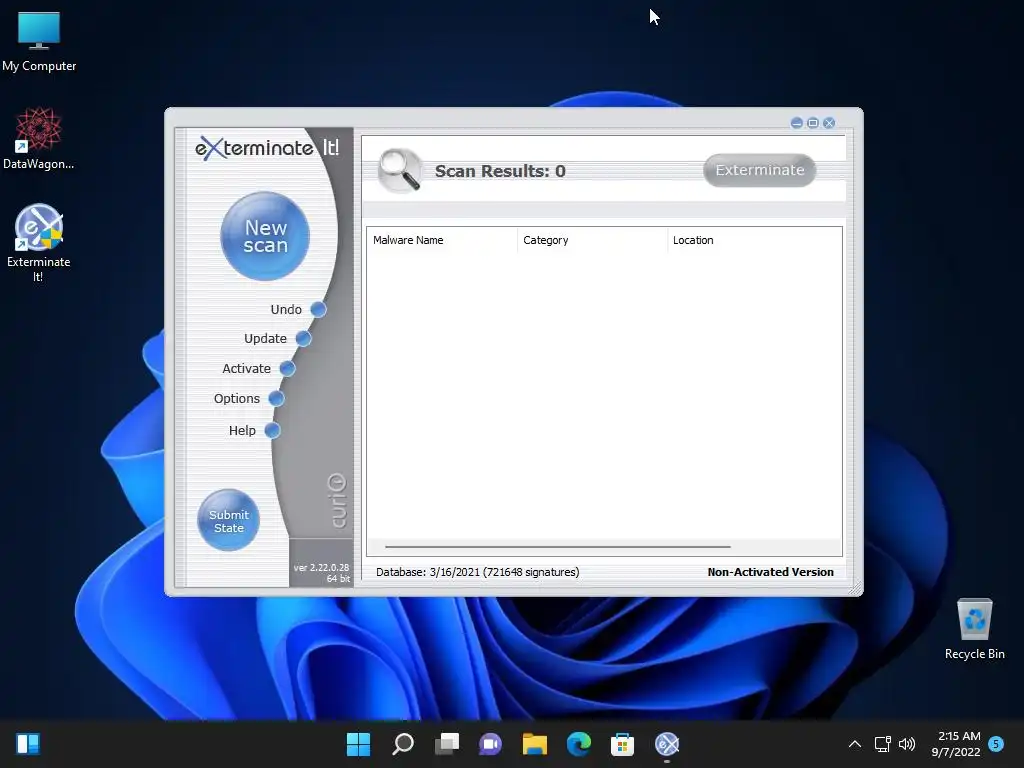The width and height of the screenshot is (1024, 768).
Task: Click the curio vendor logo
Action: [337, 501]
